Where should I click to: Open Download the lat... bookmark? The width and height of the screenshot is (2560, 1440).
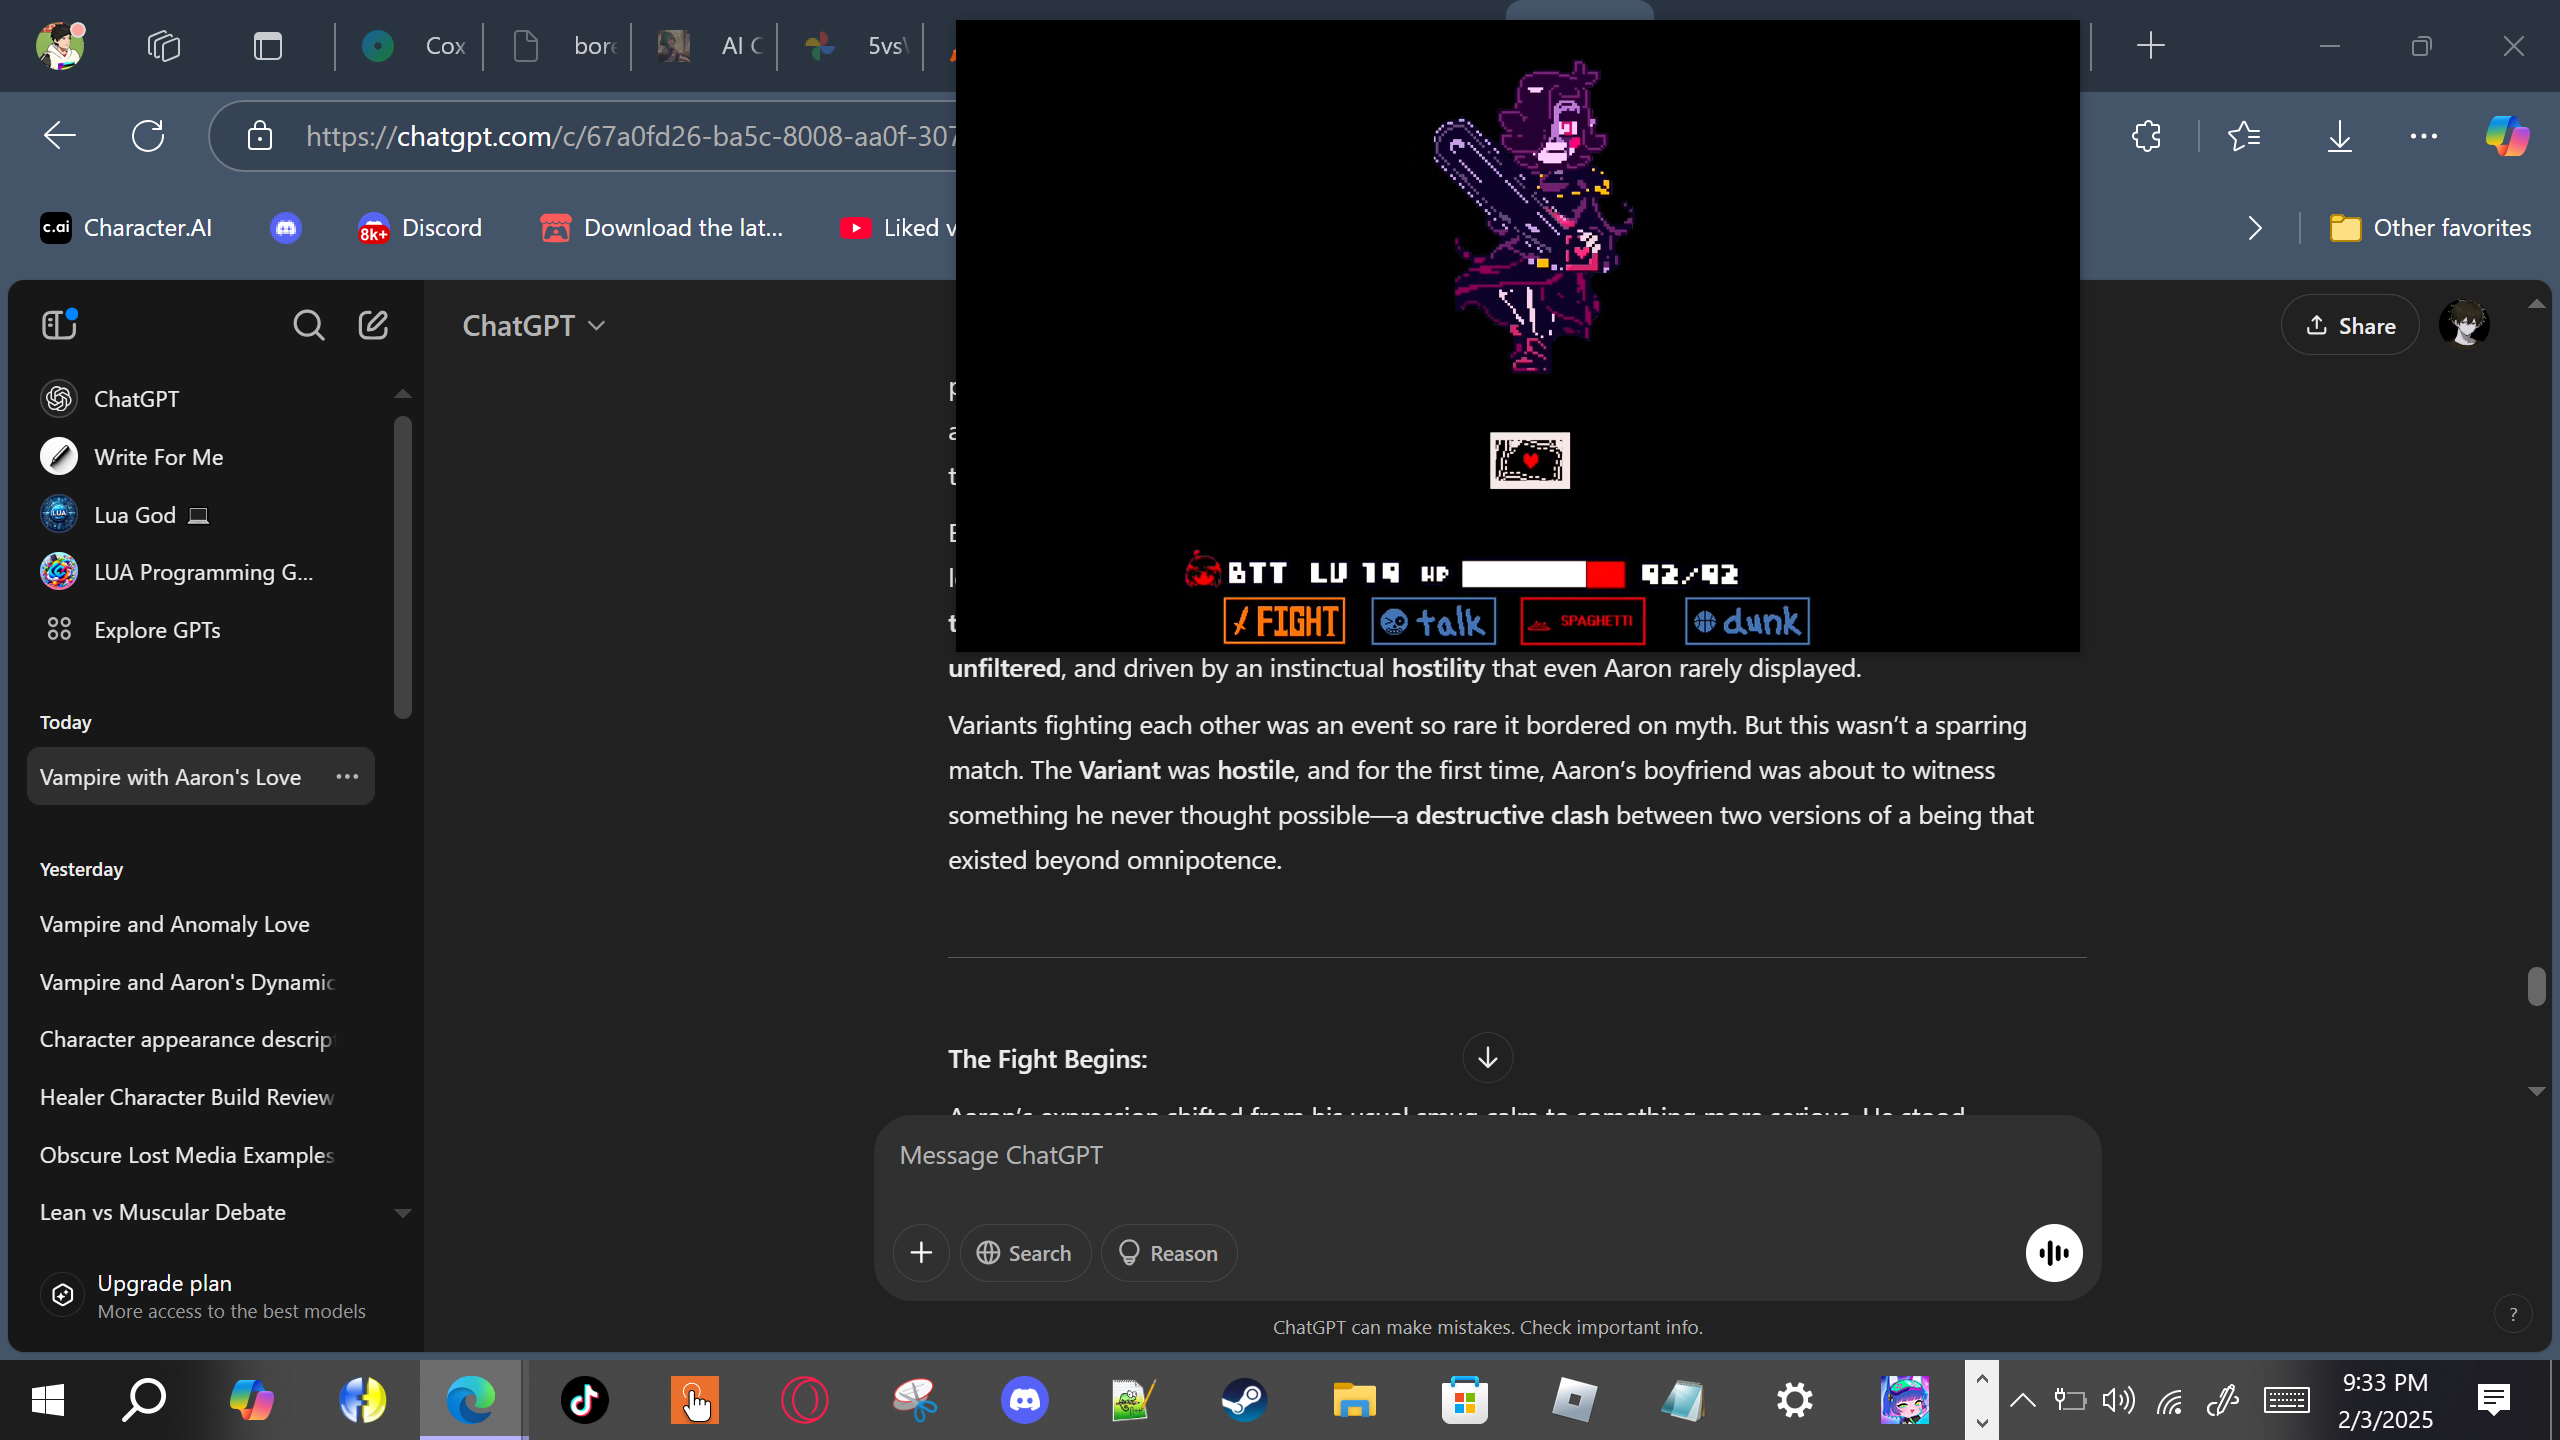[x=662, y=228]
